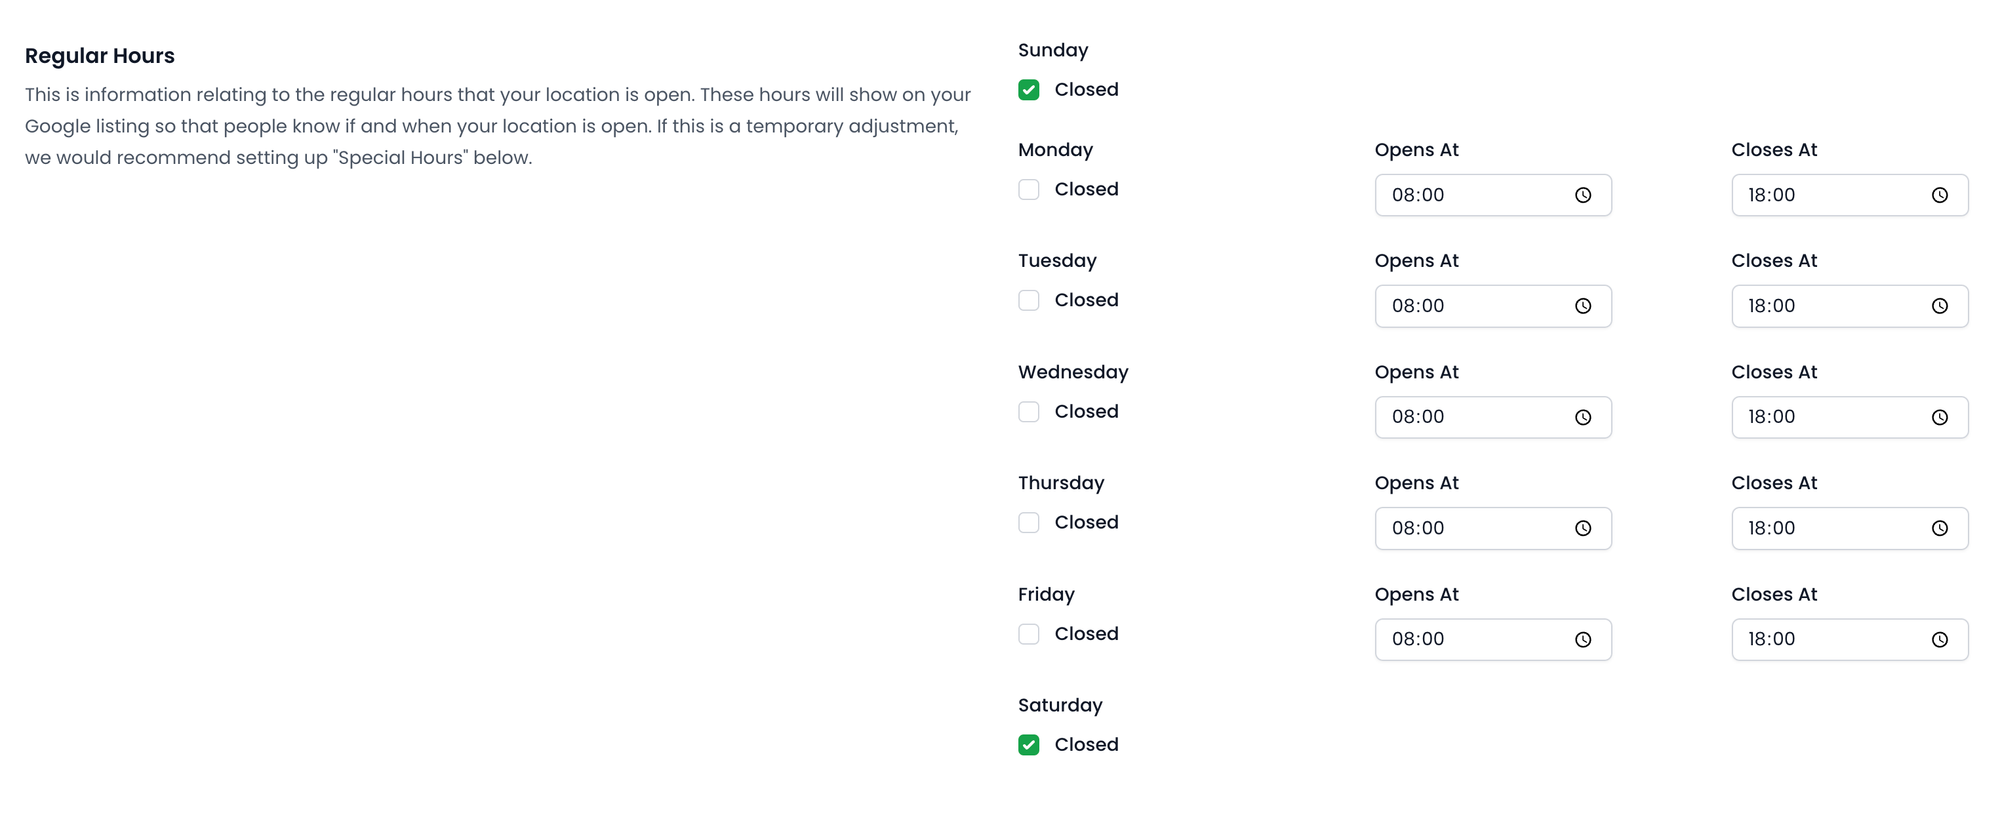The image size is (2000, 821).
Task: Mark Monday as Closed
Action: [x=1029, y=190]
